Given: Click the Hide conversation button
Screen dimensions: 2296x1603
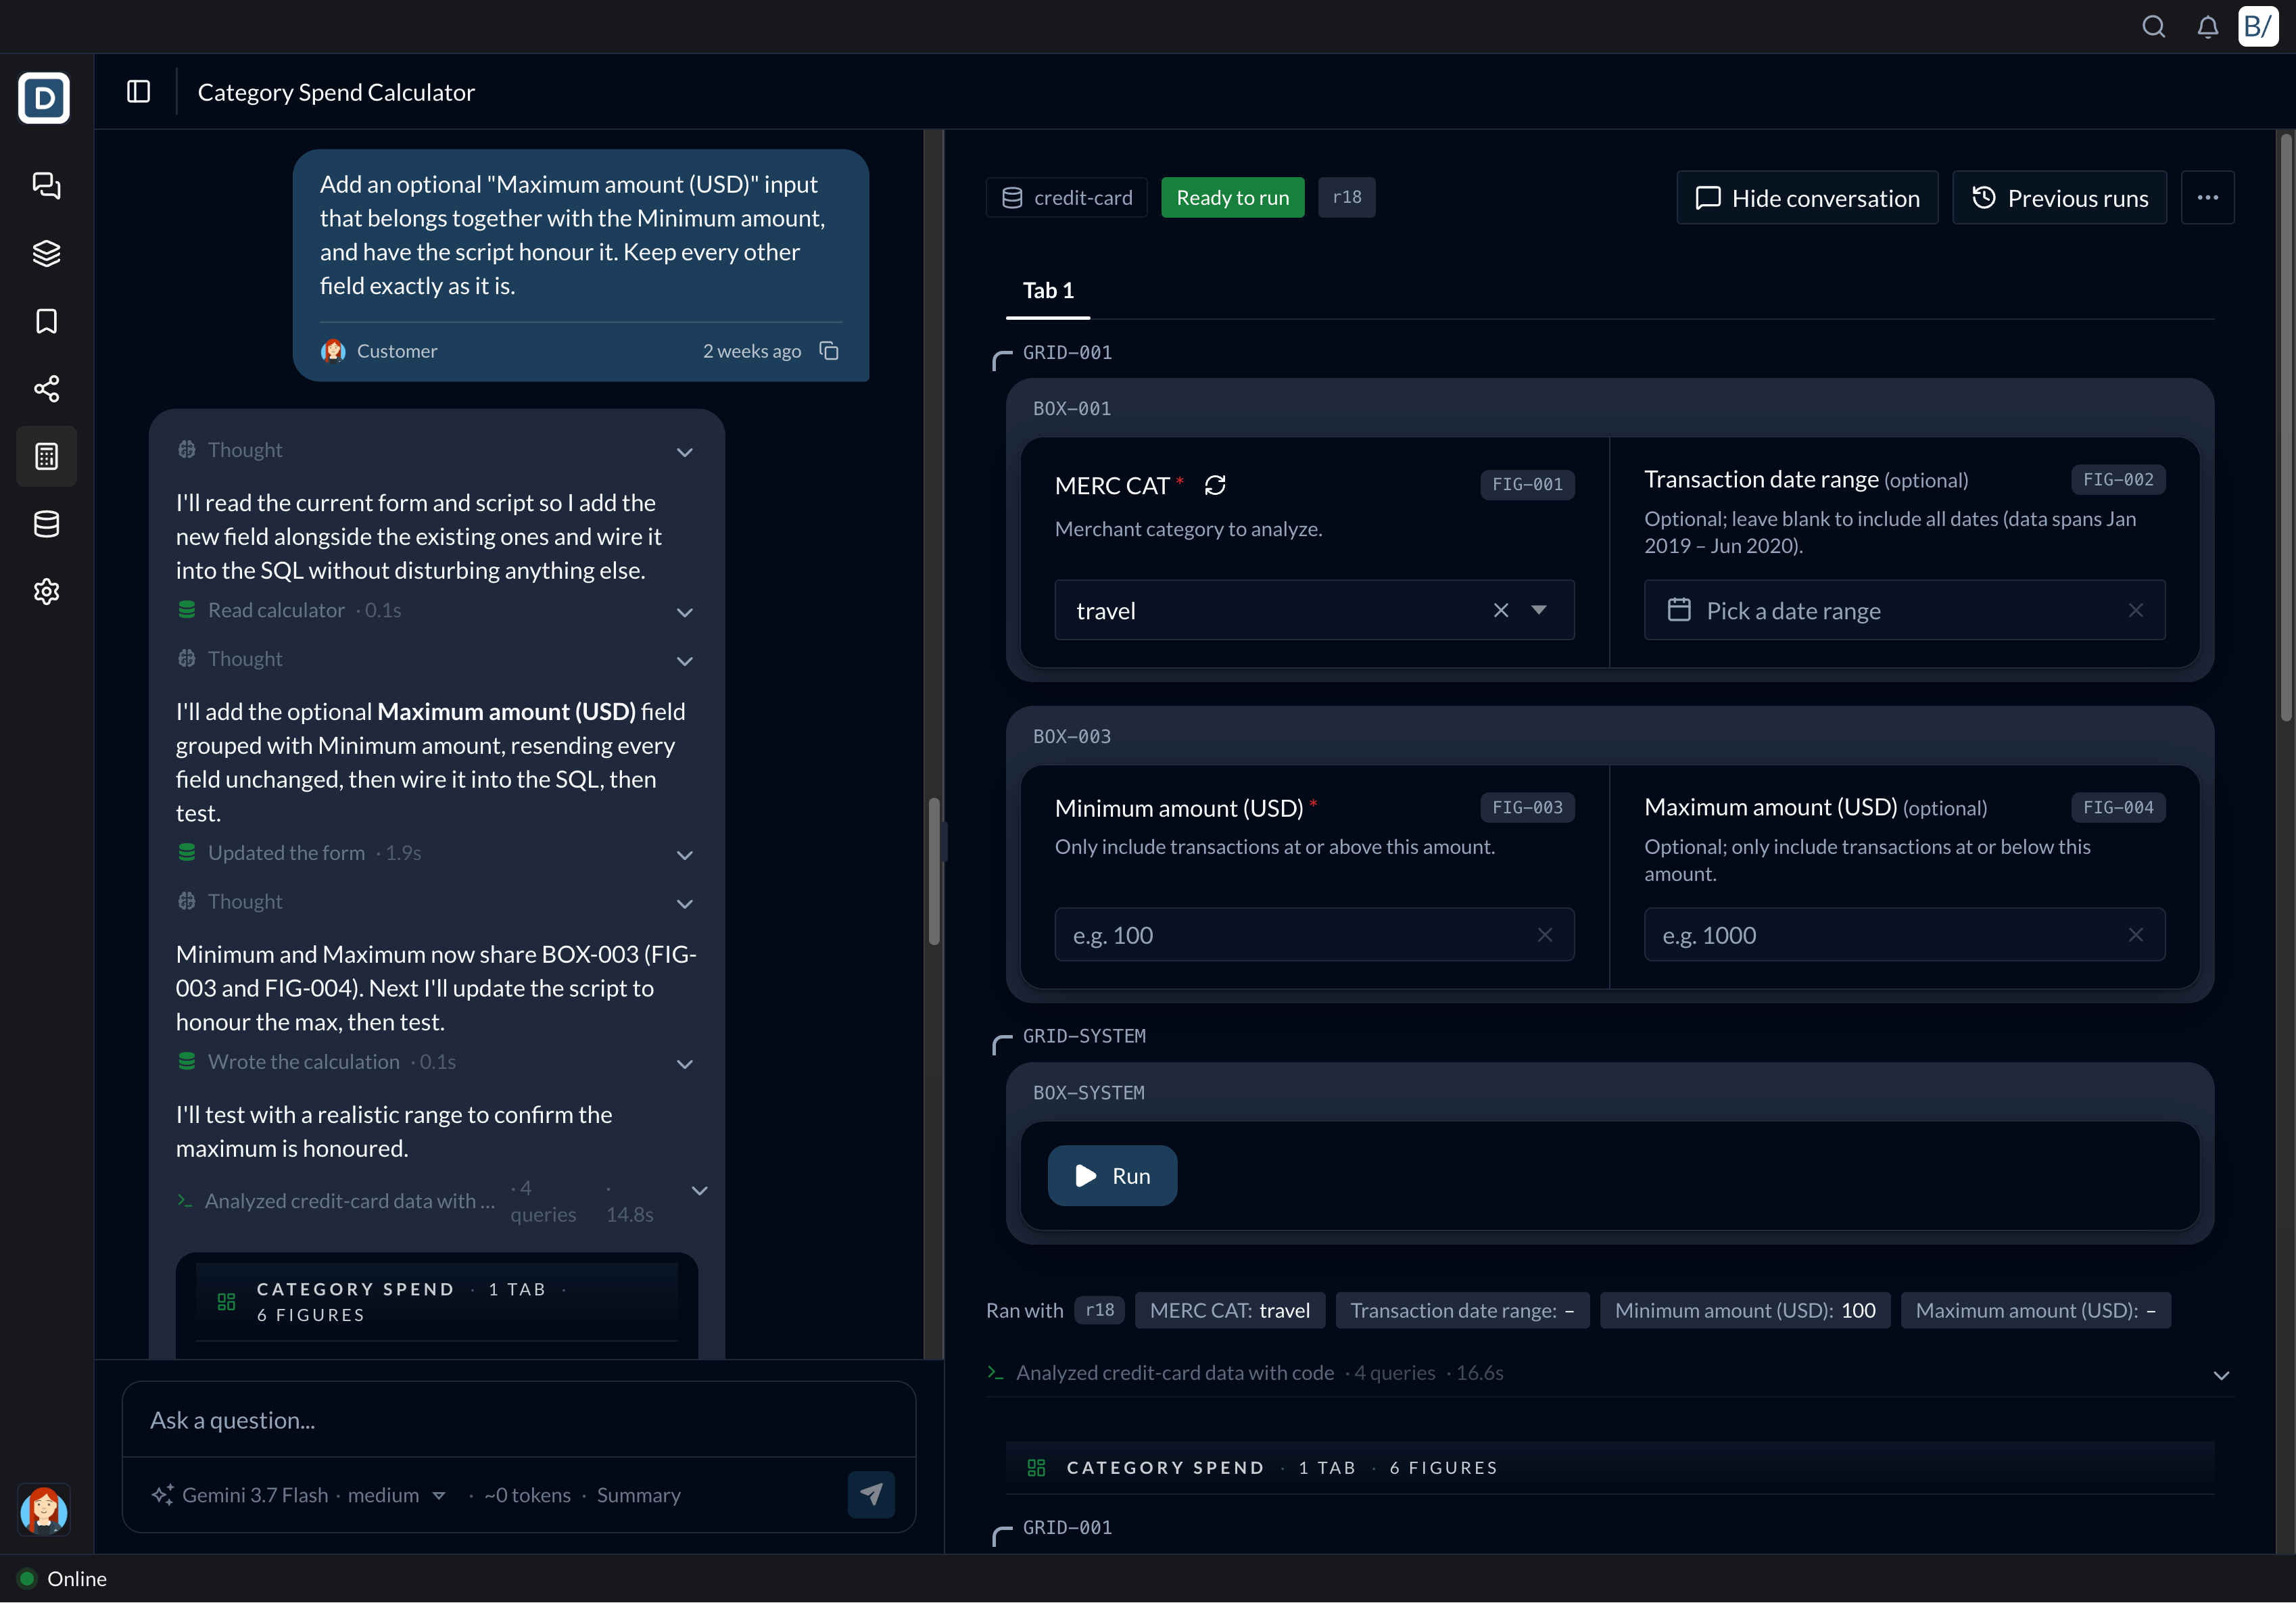Looking at the screenshot, I should pyautogui.click(x=1807, y=198).
